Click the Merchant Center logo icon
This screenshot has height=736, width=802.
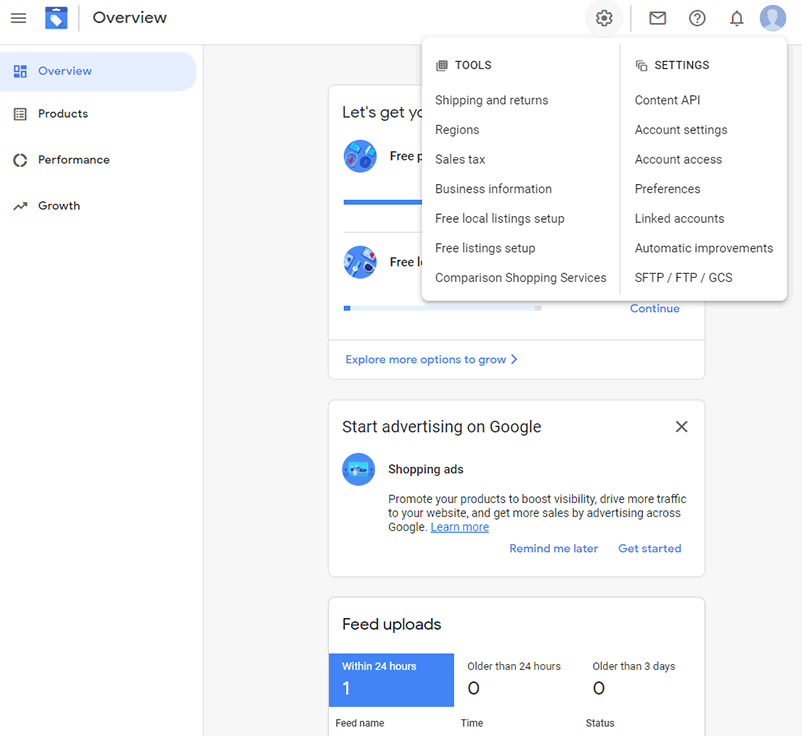[56, 18]
